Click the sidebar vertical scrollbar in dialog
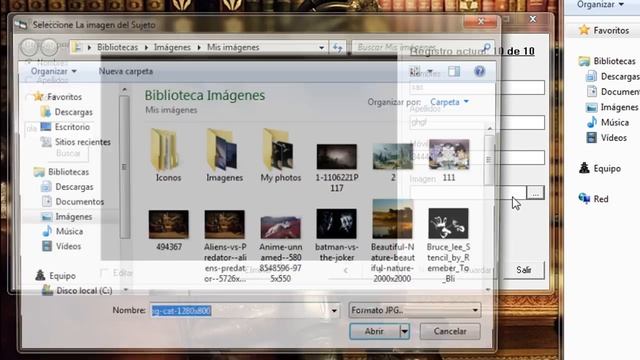This screenshot has width=640, height=360. click(124, 167)
